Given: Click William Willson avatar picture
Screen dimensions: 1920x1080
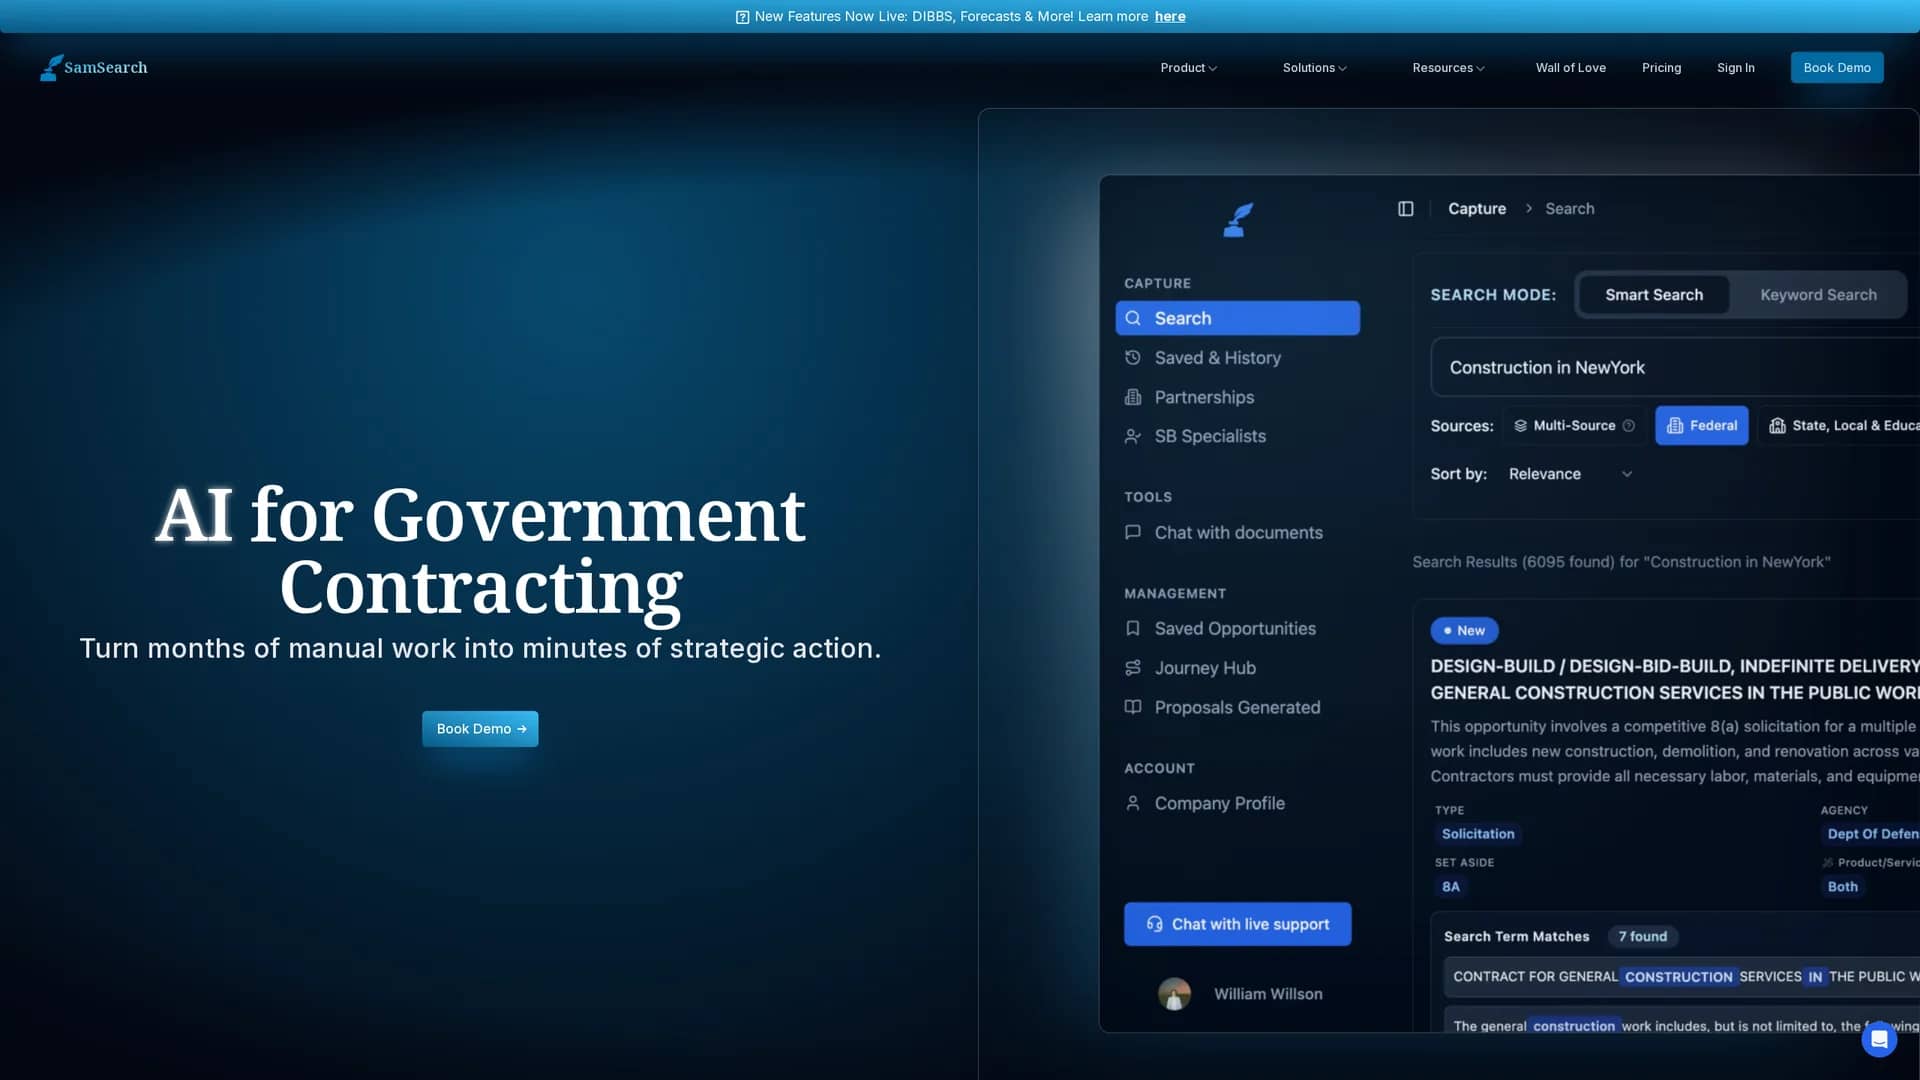Looking at the screenshot, I should pos(1174,994).
